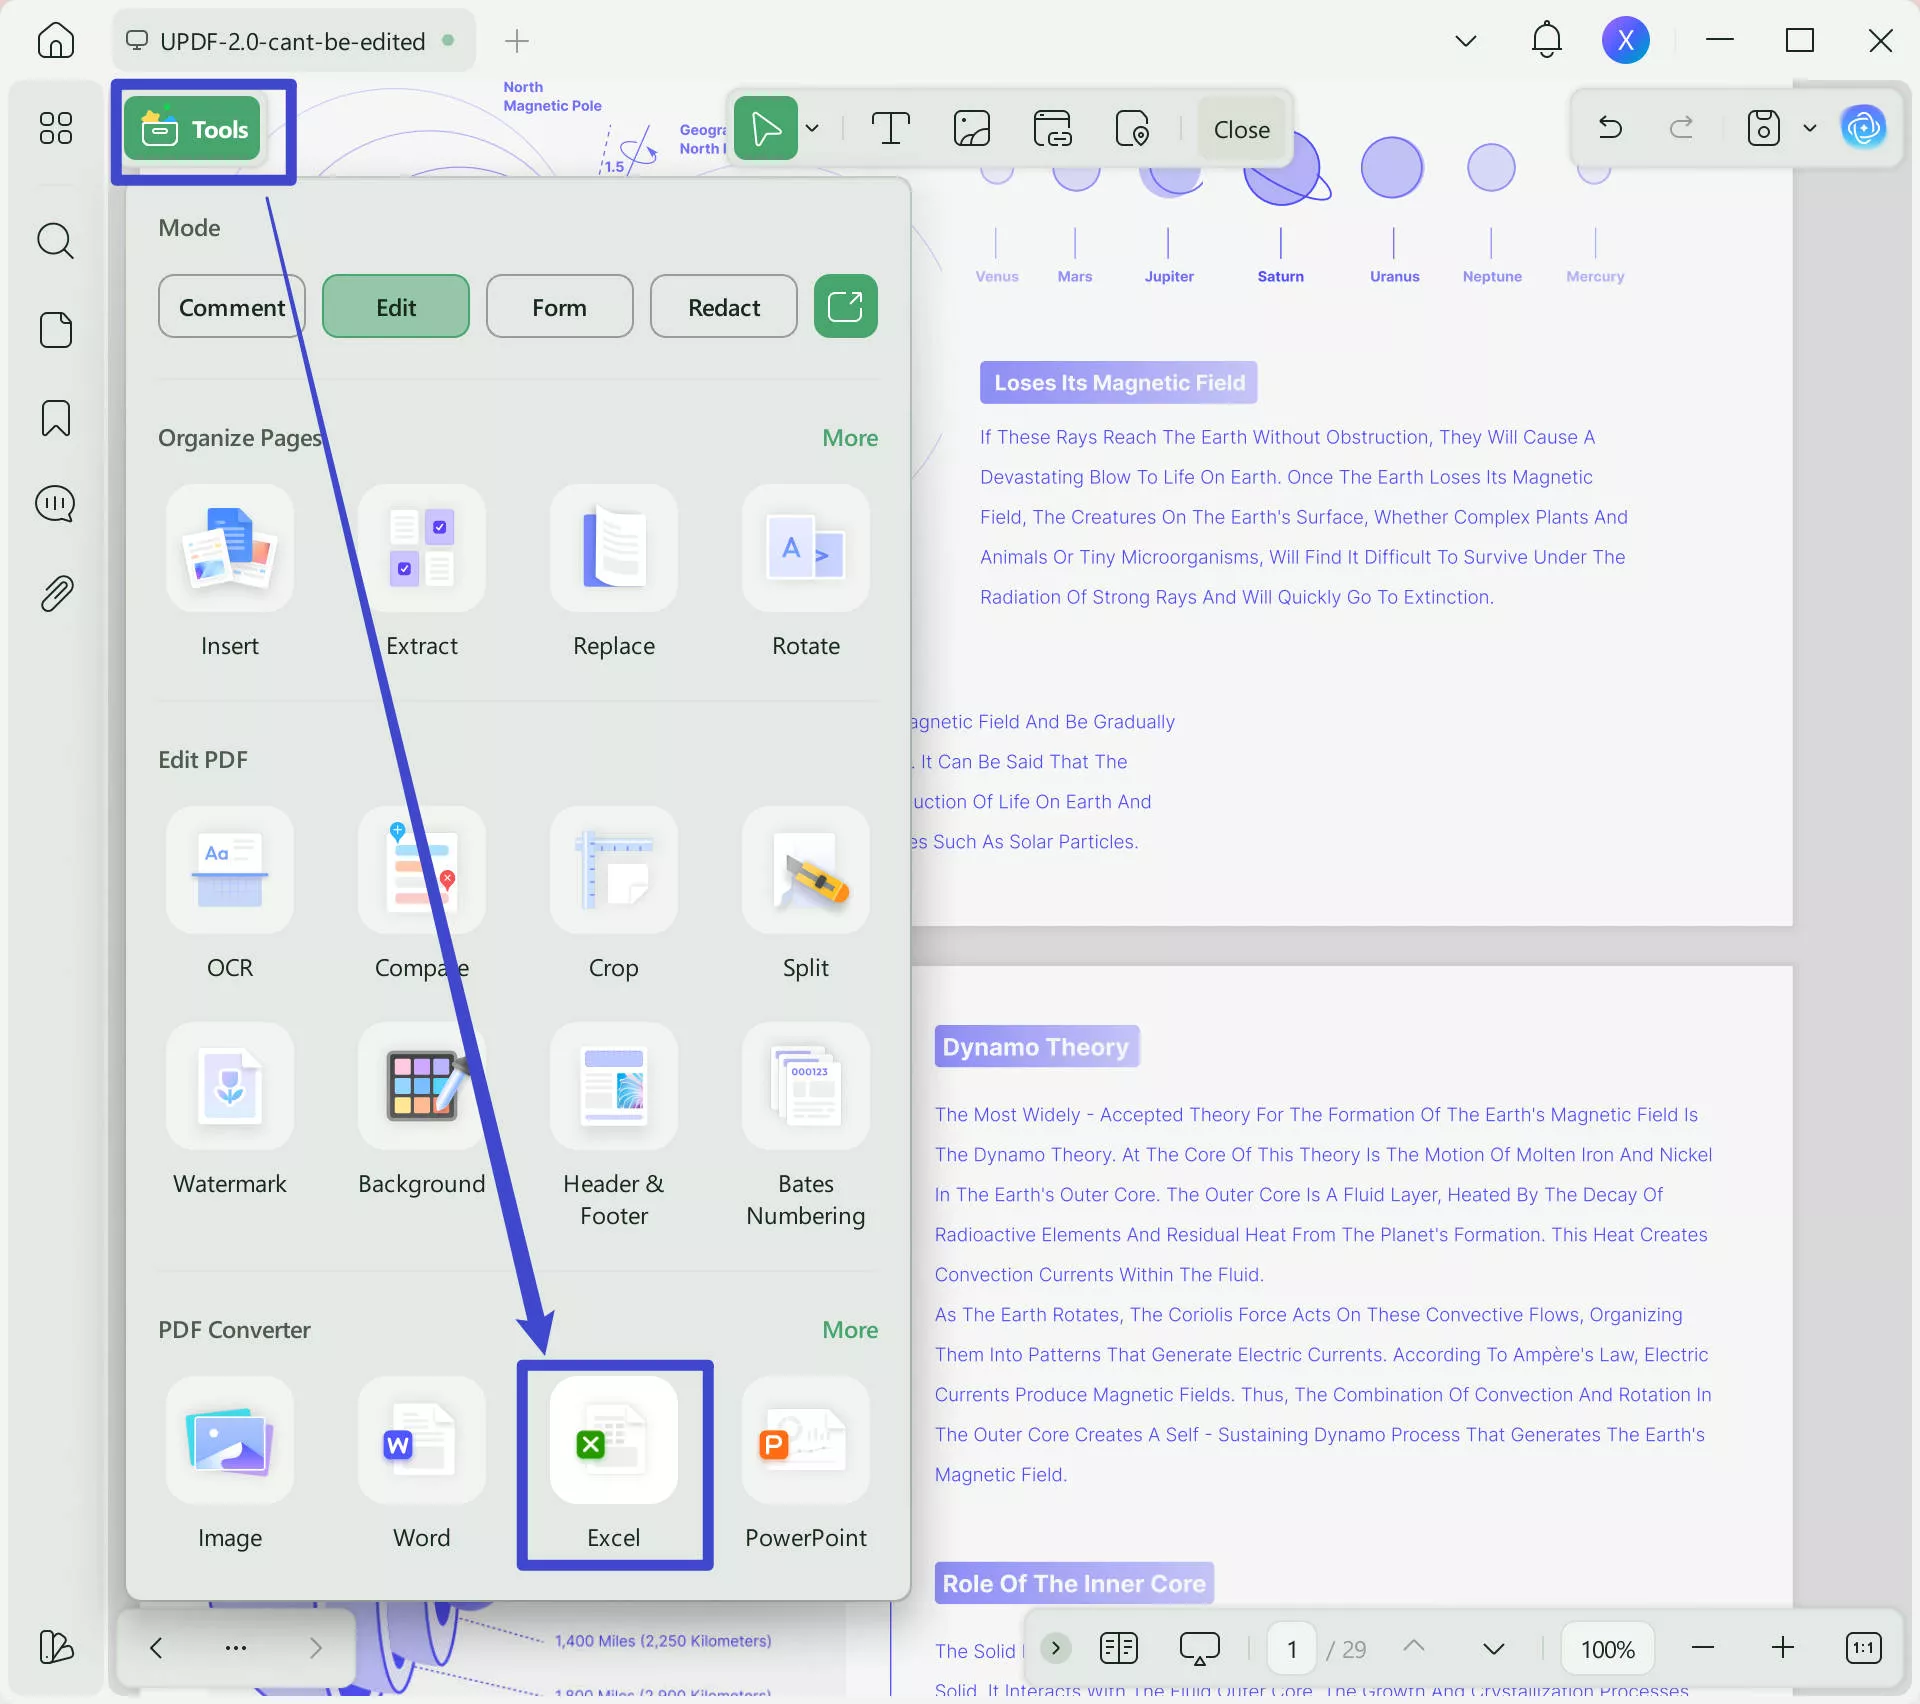Expand More under Organize Pages
The width and height of the screenshot is (1920, 1704).
[849, 437]
